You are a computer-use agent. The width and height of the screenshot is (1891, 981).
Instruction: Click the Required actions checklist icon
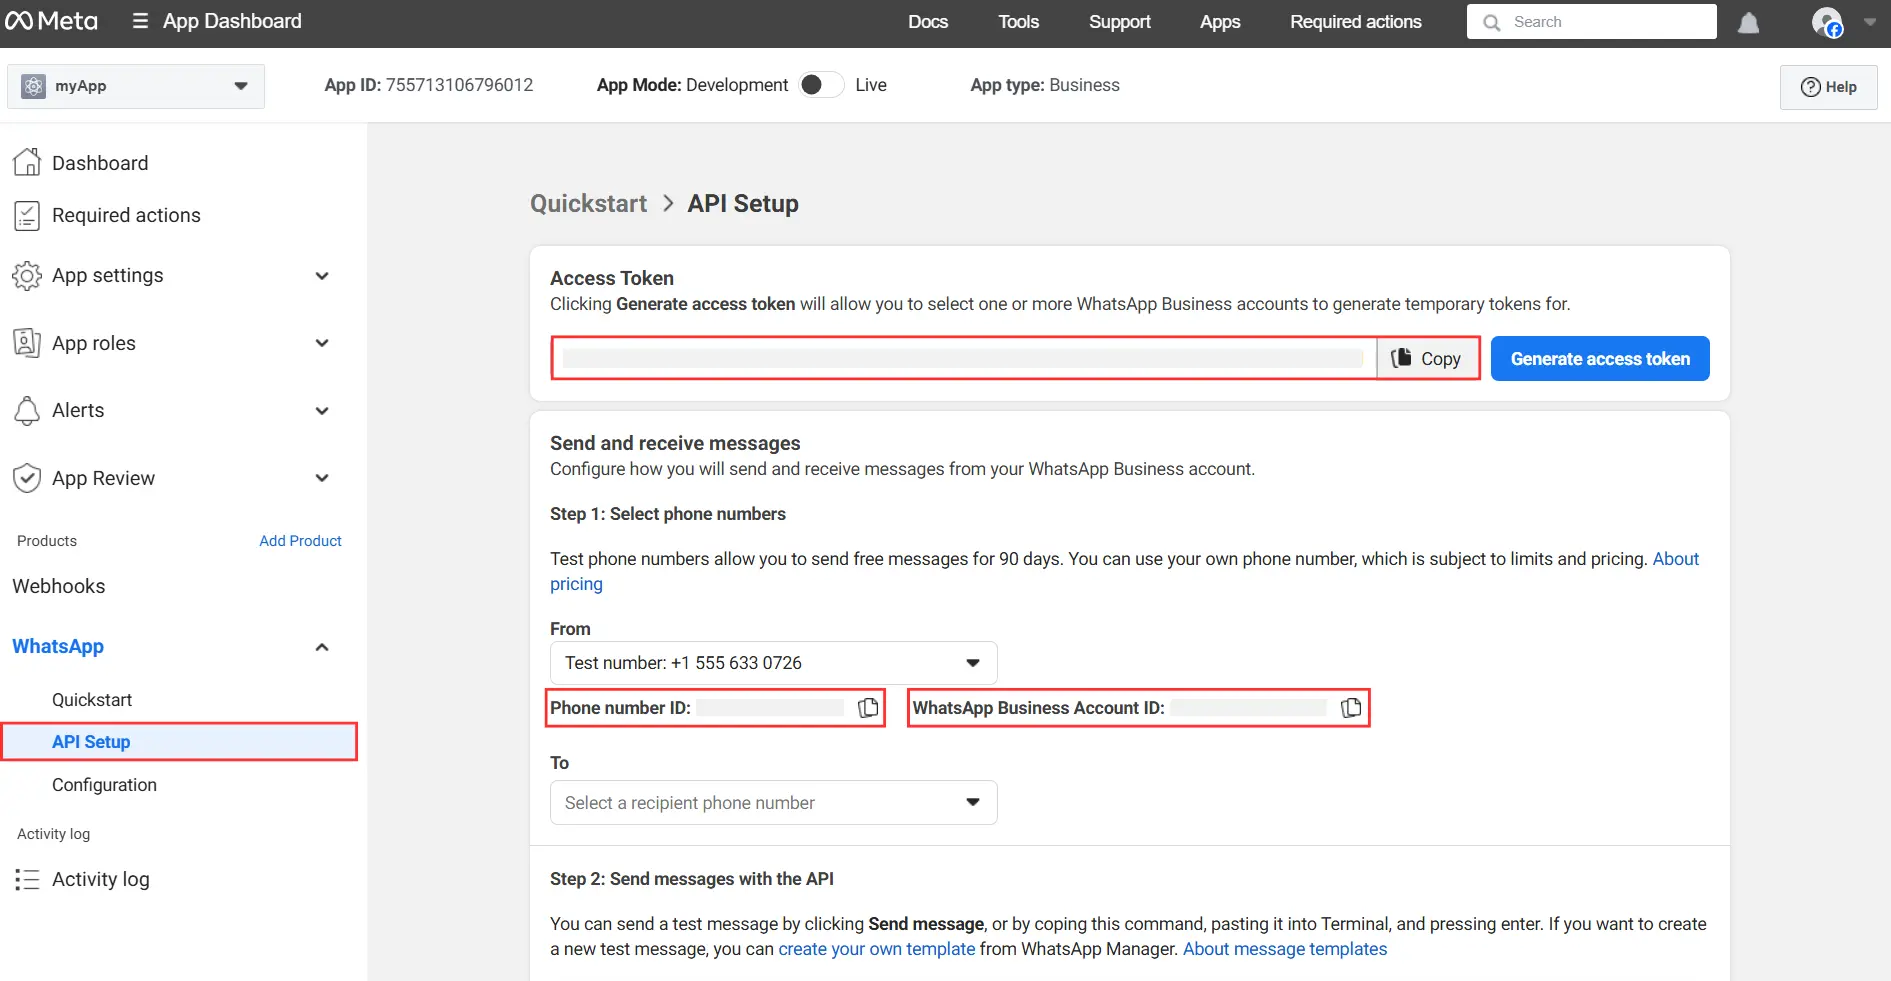[x=27, y=215]
